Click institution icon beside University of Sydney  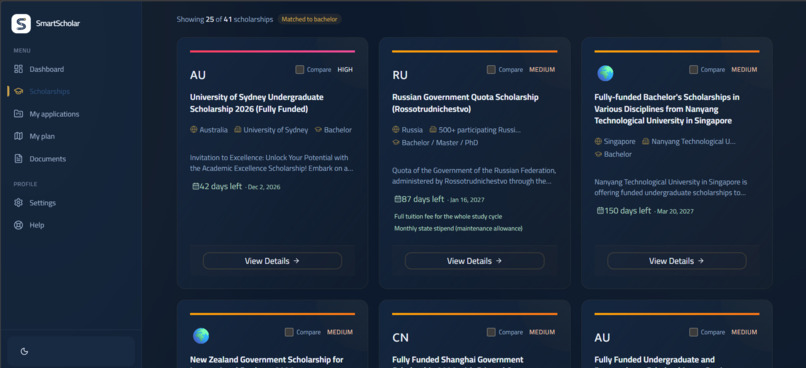point(237,130)
